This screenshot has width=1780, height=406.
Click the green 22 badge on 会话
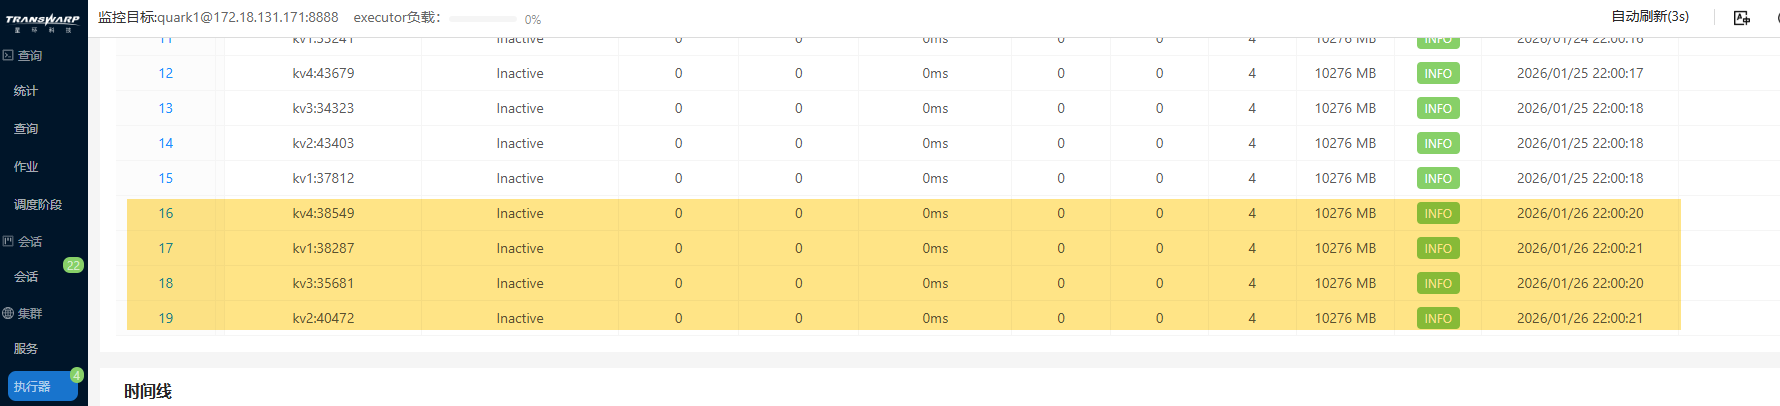(x=73, y=265)
